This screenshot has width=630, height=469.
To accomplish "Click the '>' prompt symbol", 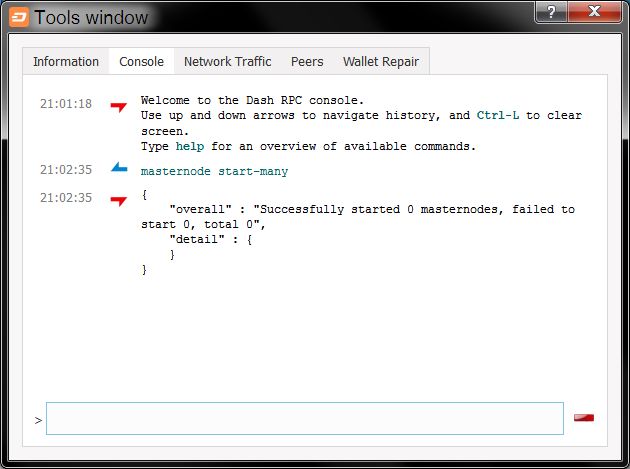I will click(38, 420).
